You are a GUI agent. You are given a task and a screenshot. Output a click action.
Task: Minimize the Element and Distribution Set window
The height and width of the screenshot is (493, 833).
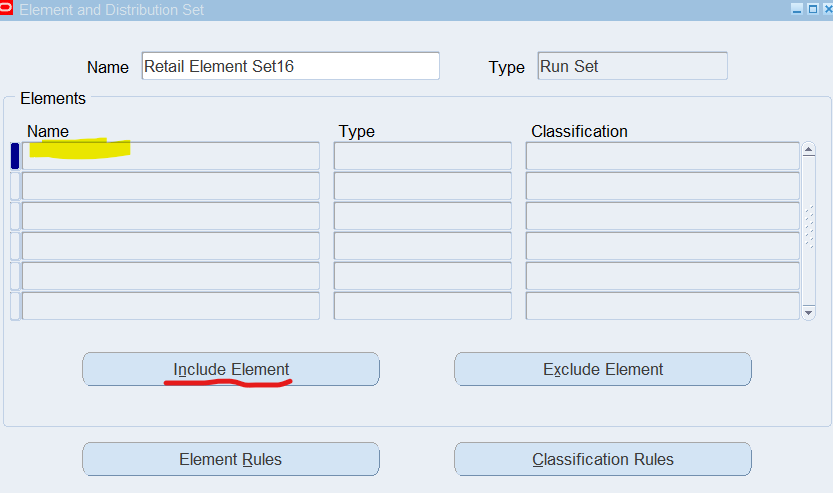tap(797, 9)
